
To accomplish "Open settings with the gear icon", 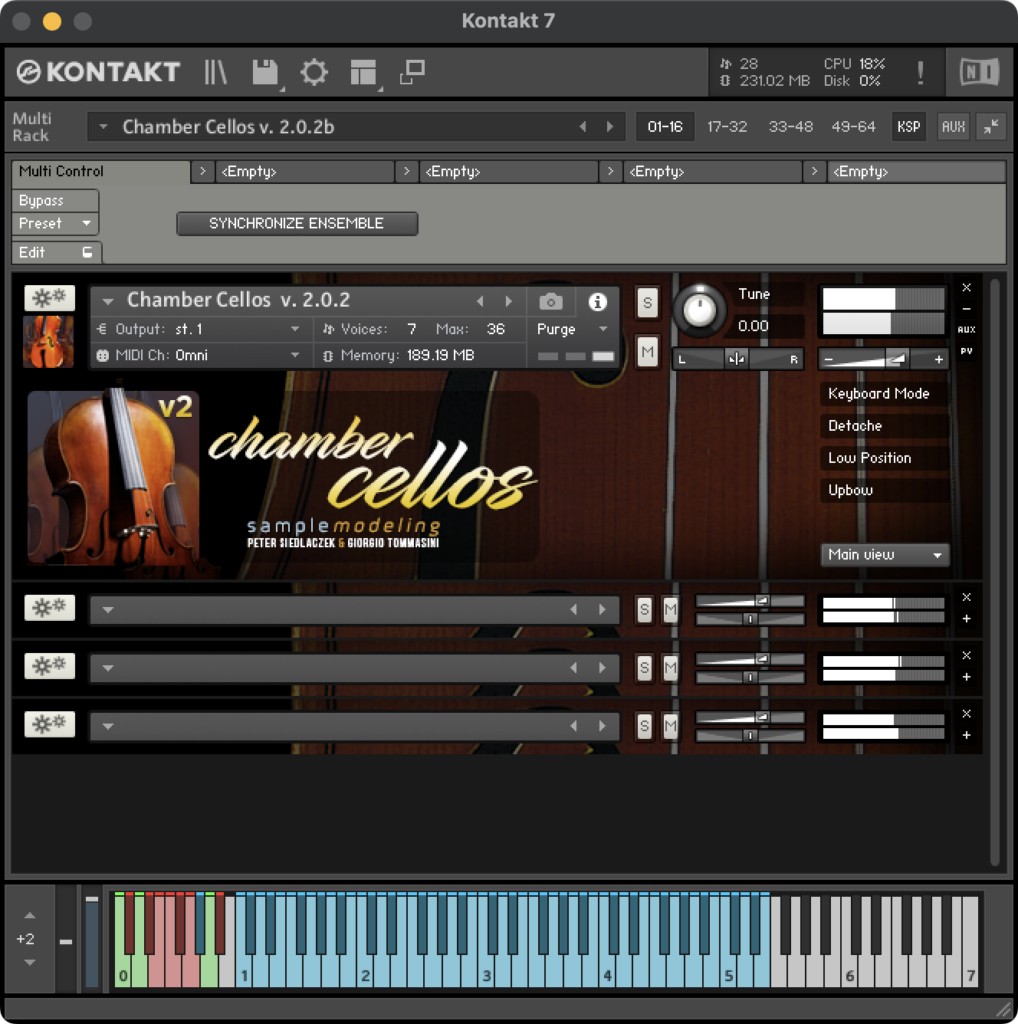I will (313, 72).
